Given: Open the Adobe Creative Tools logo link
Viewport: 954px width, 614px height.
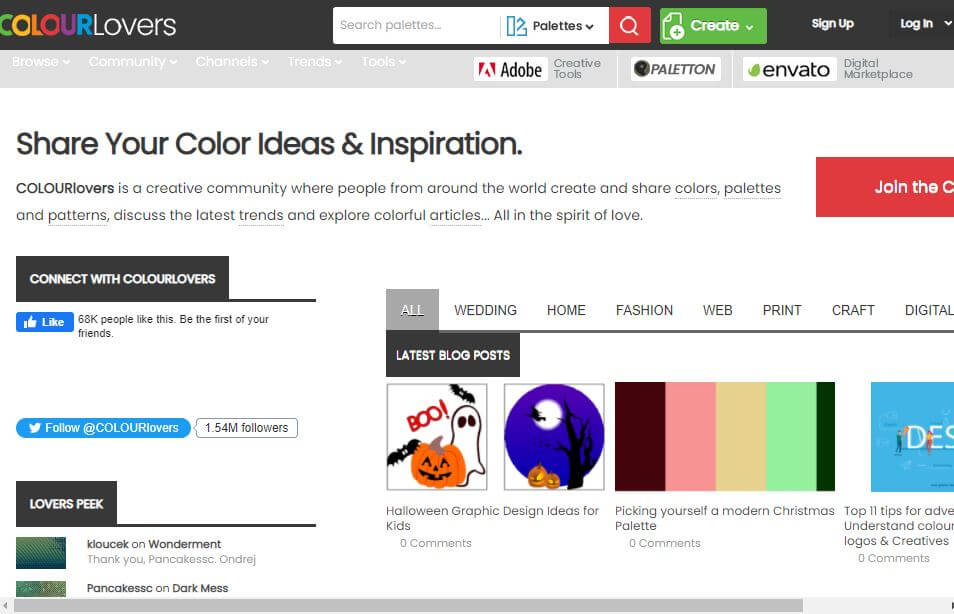Looking at the screenshot, I should (x=510, y=69).
